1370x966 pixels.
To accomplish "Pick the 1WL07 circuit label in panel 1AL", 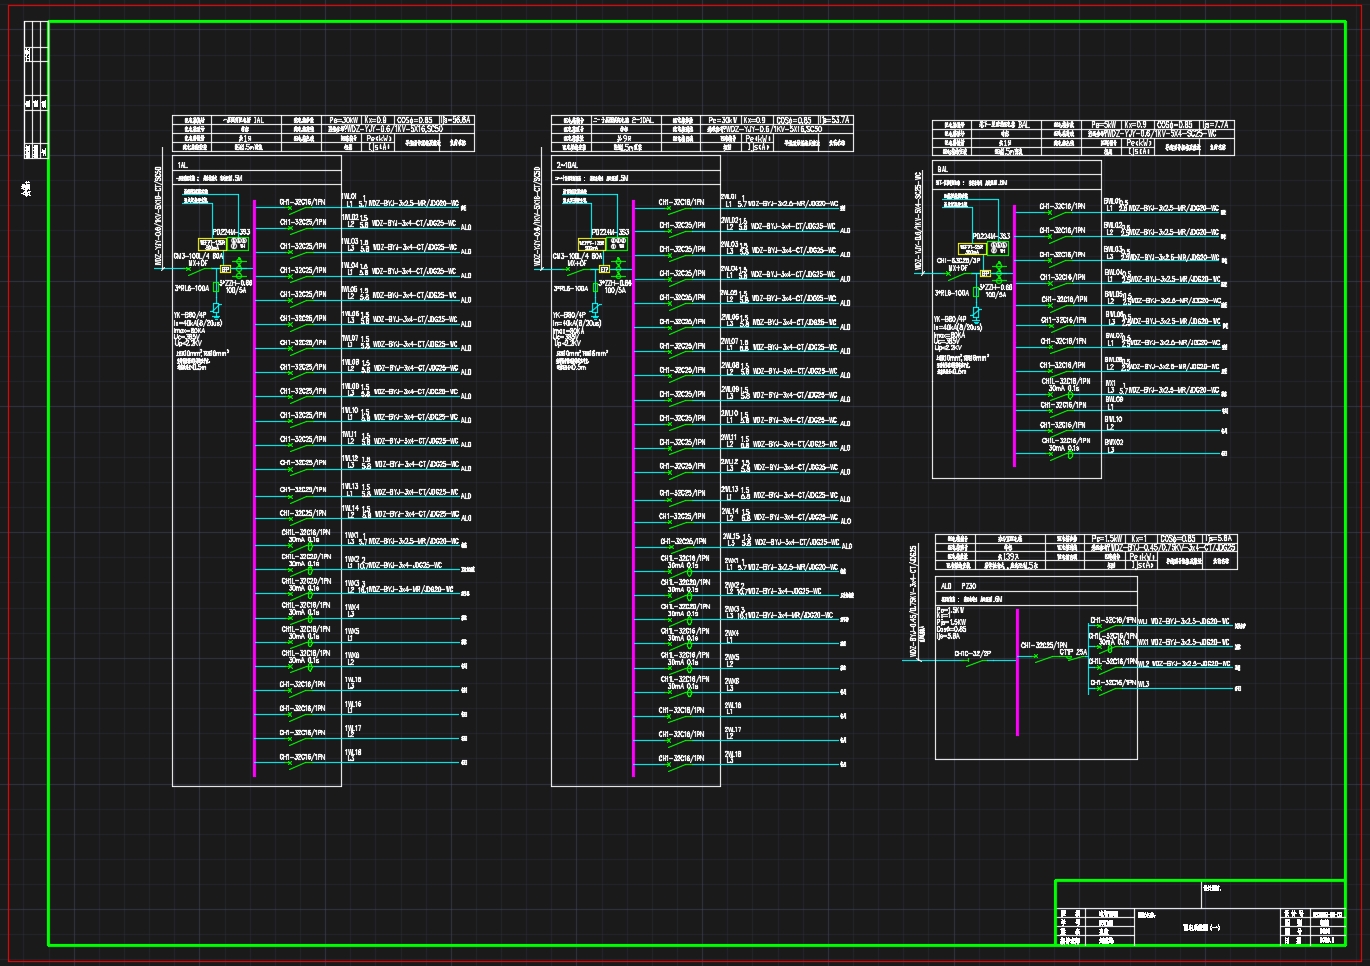I will tap(350, 338).
